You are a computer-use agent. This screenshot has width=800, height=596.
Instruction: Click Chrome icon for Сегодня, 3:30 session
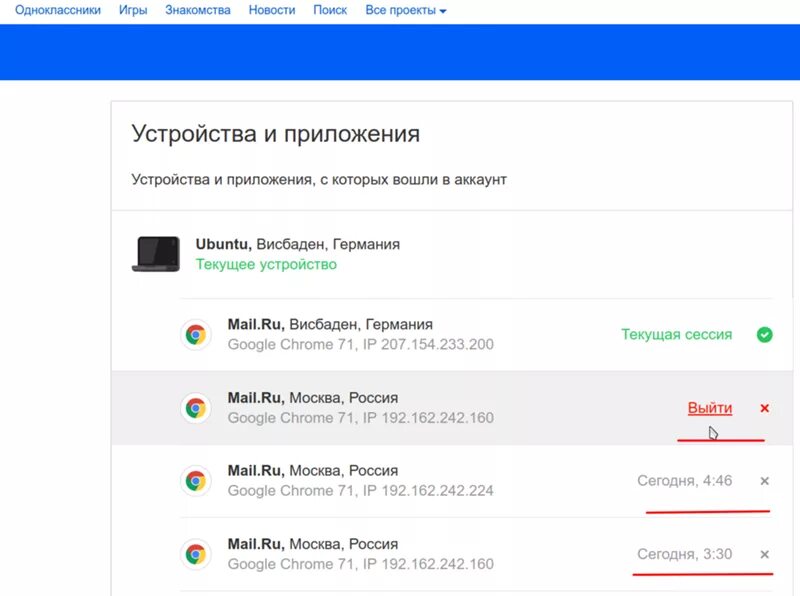pos(195,554)
